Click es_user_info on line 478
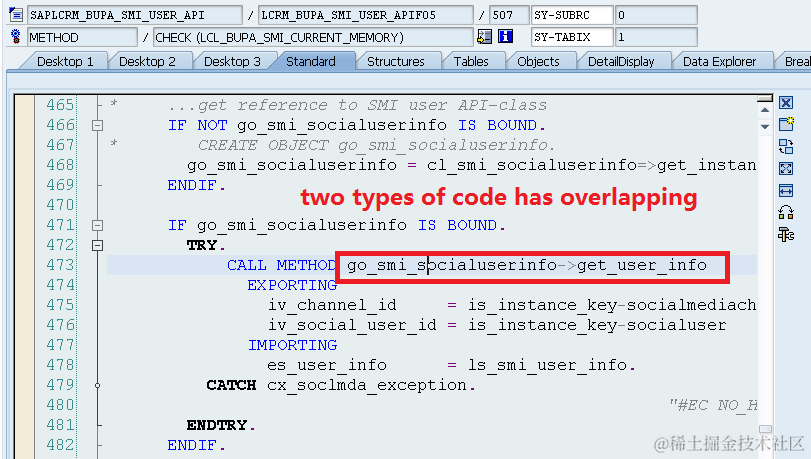Screen dimensions: 811x459 tap(327, 365)
